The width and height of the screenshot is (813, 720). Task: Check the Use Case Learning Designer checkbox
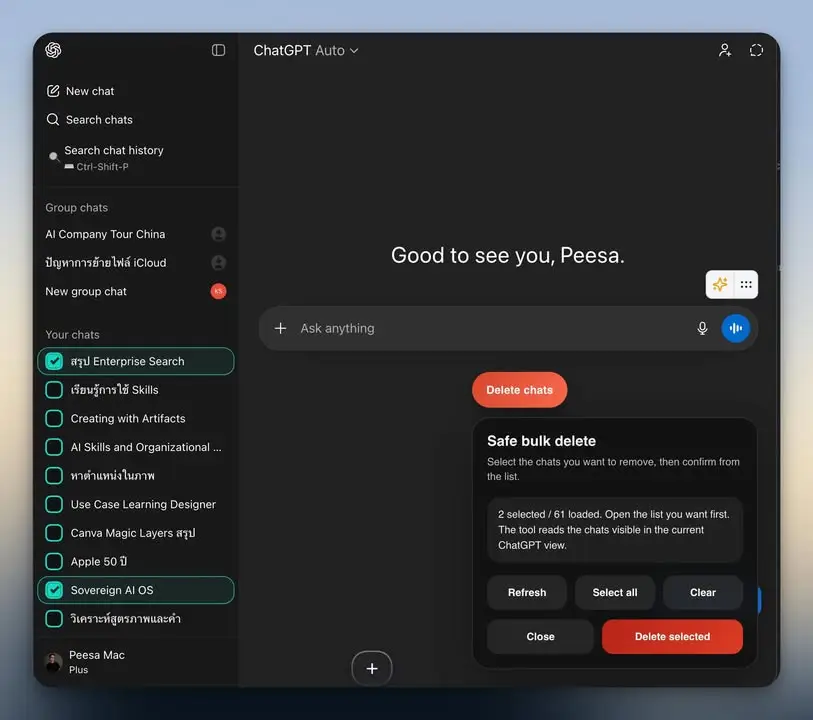pyautogui.click(x=54, y=504)
